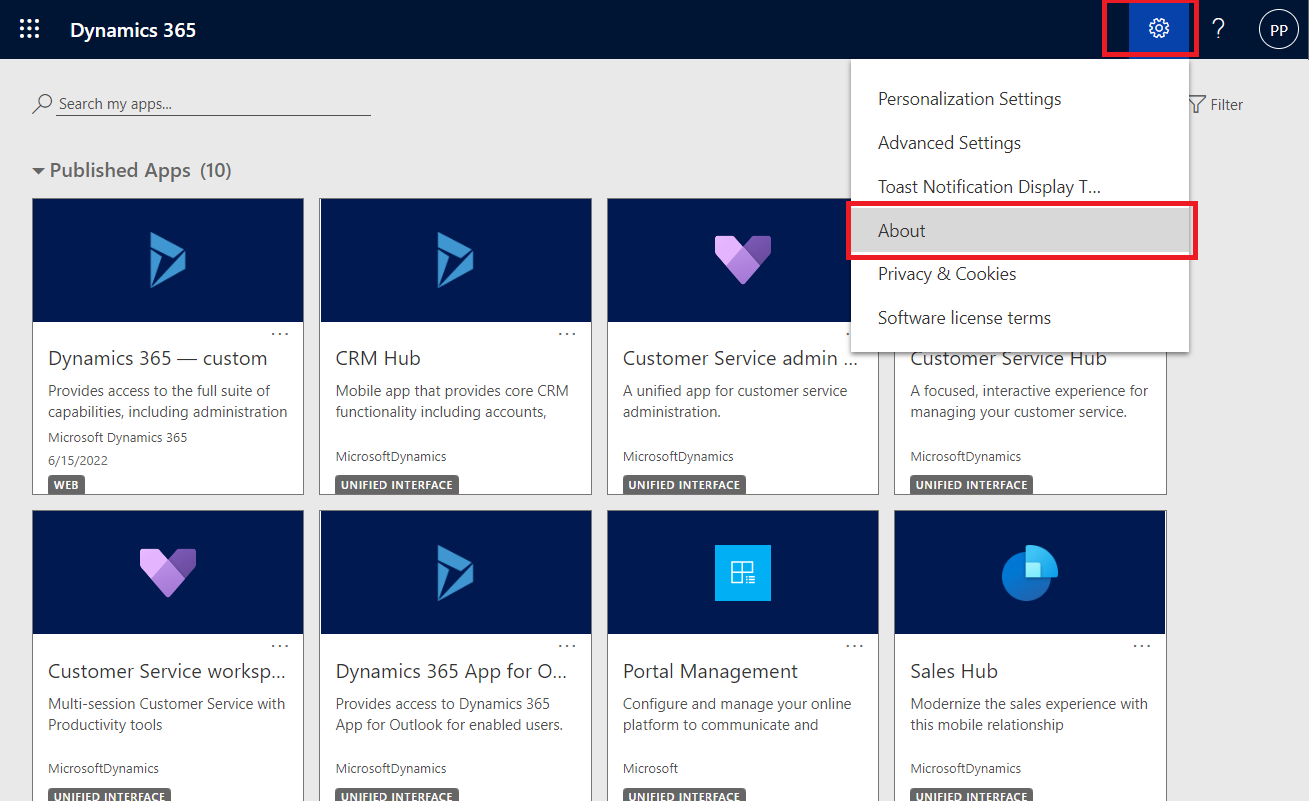Open the Customer Service admin app icon
Image resolution: width=1309 pixels, height=801 pixels.
743,260
